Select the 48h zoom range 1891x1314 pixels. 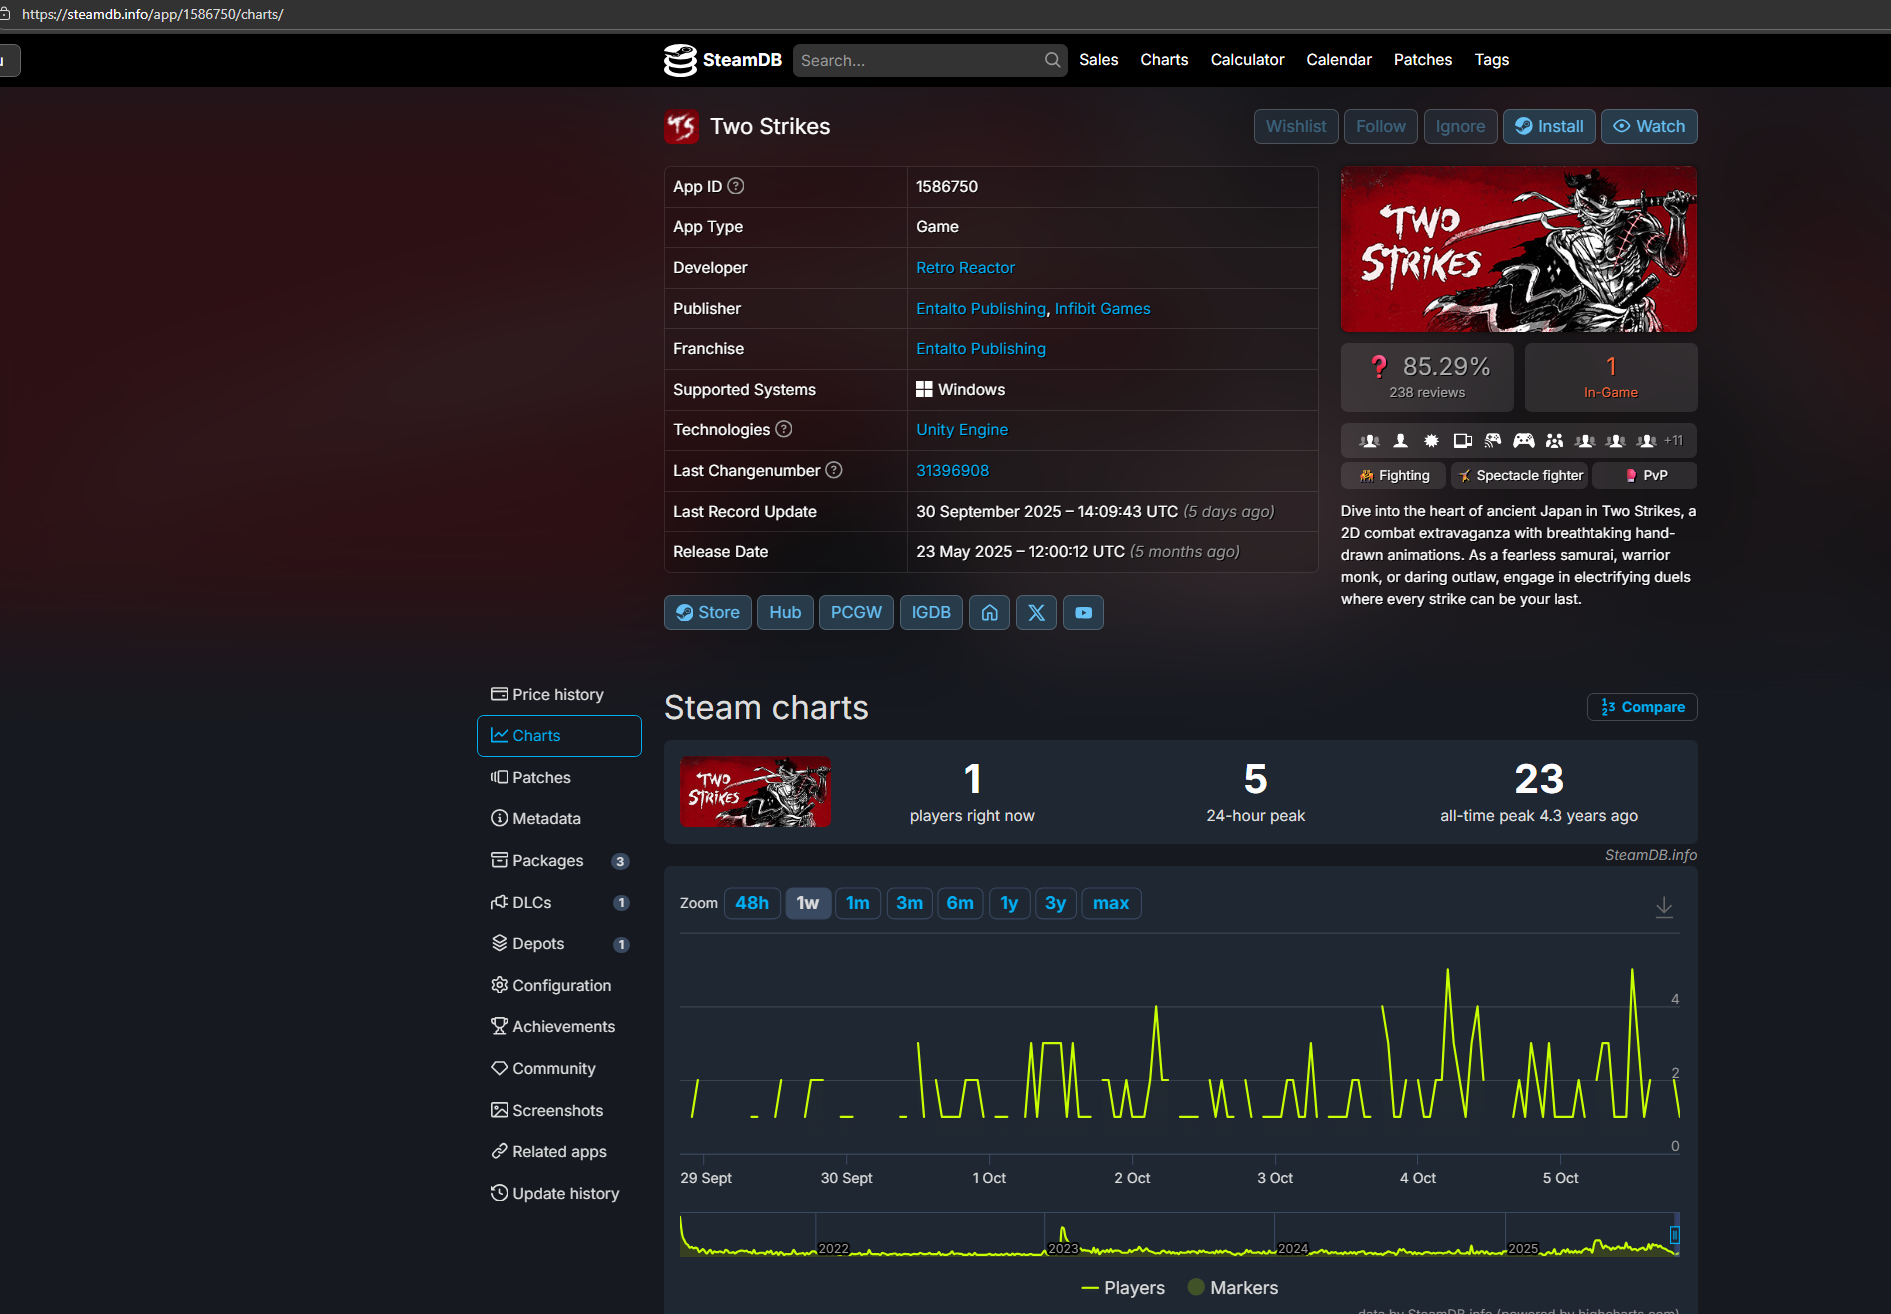[752, 903]
